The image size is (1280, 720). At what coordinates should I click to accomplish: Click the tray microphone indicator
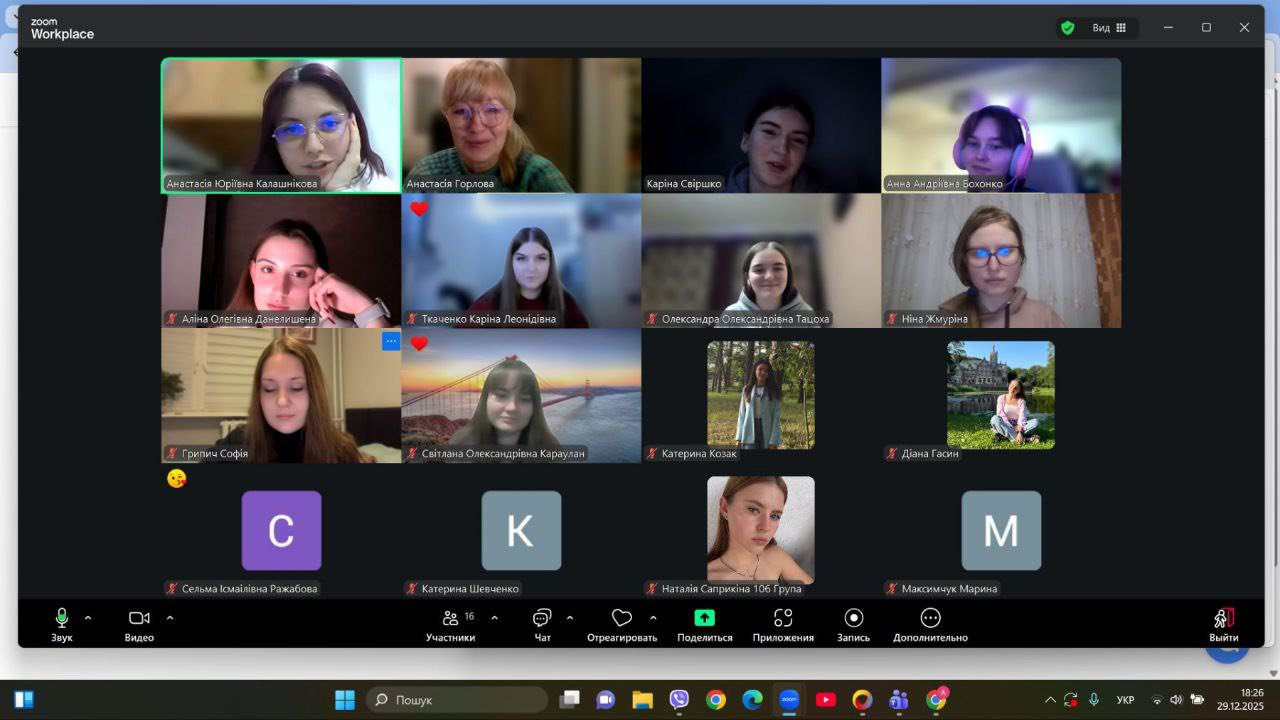[x=1094, y=700]
